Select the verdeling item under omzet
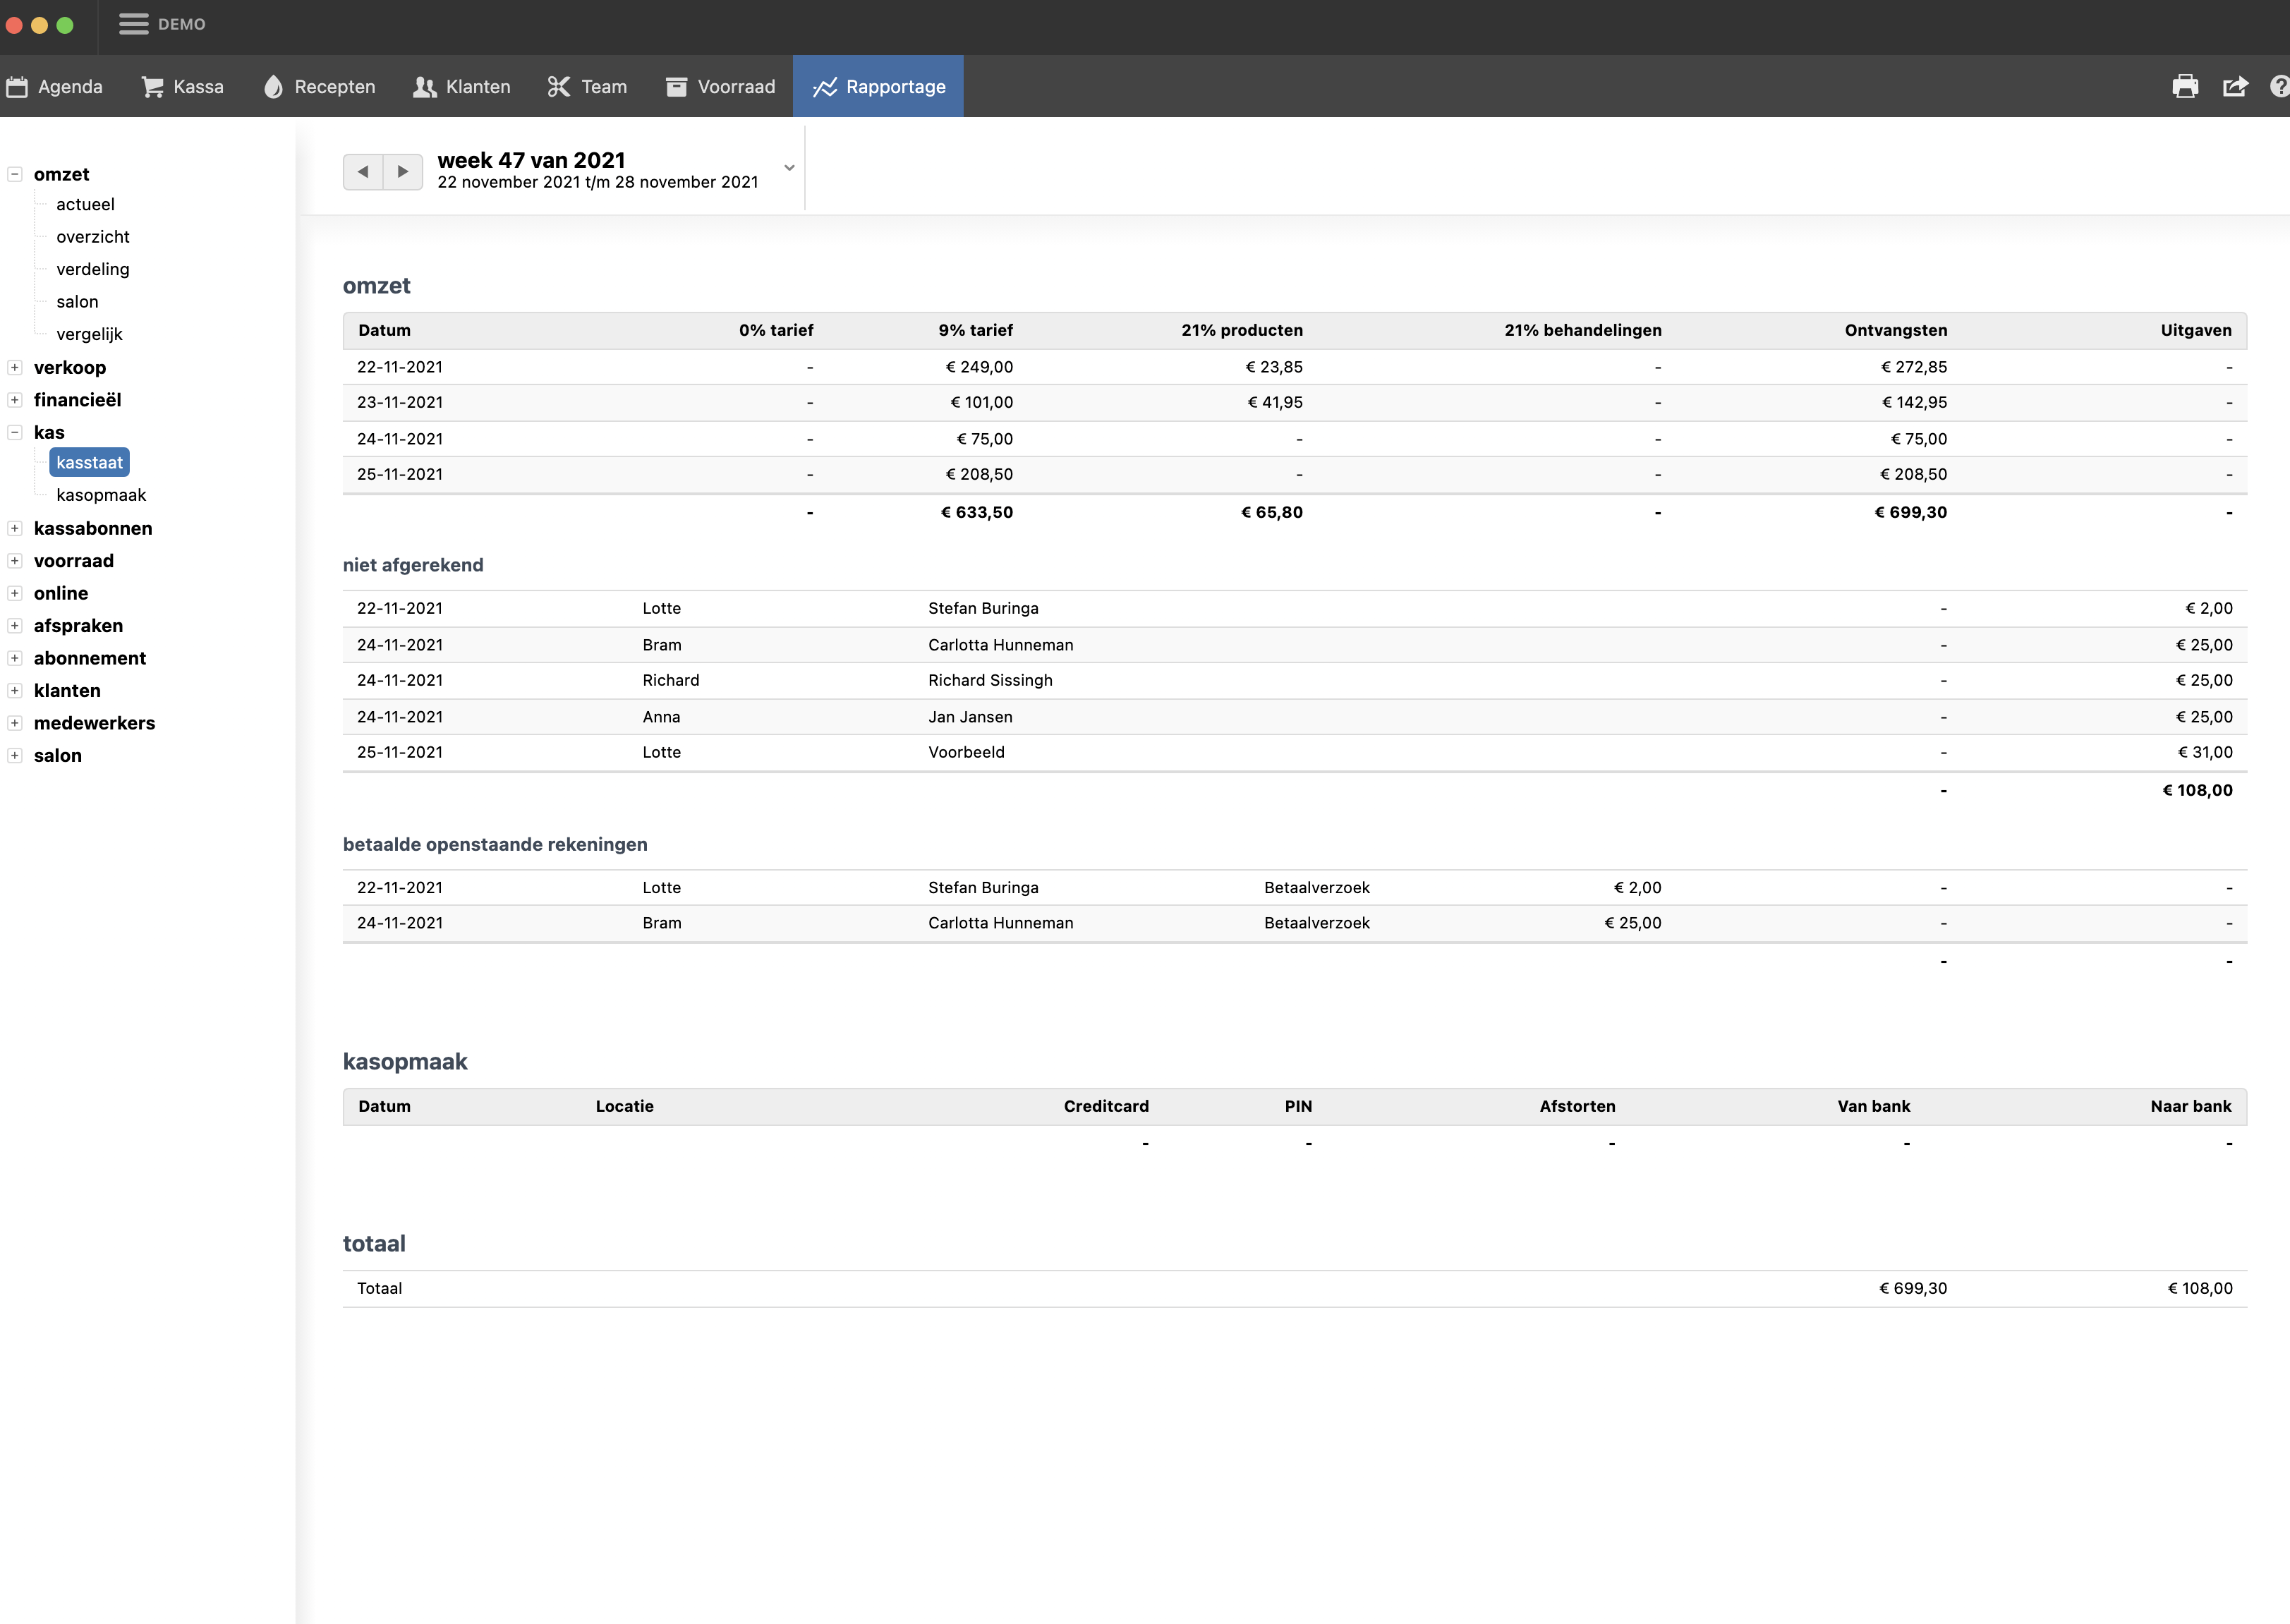 pyautogui.click(x=93, y=269)
